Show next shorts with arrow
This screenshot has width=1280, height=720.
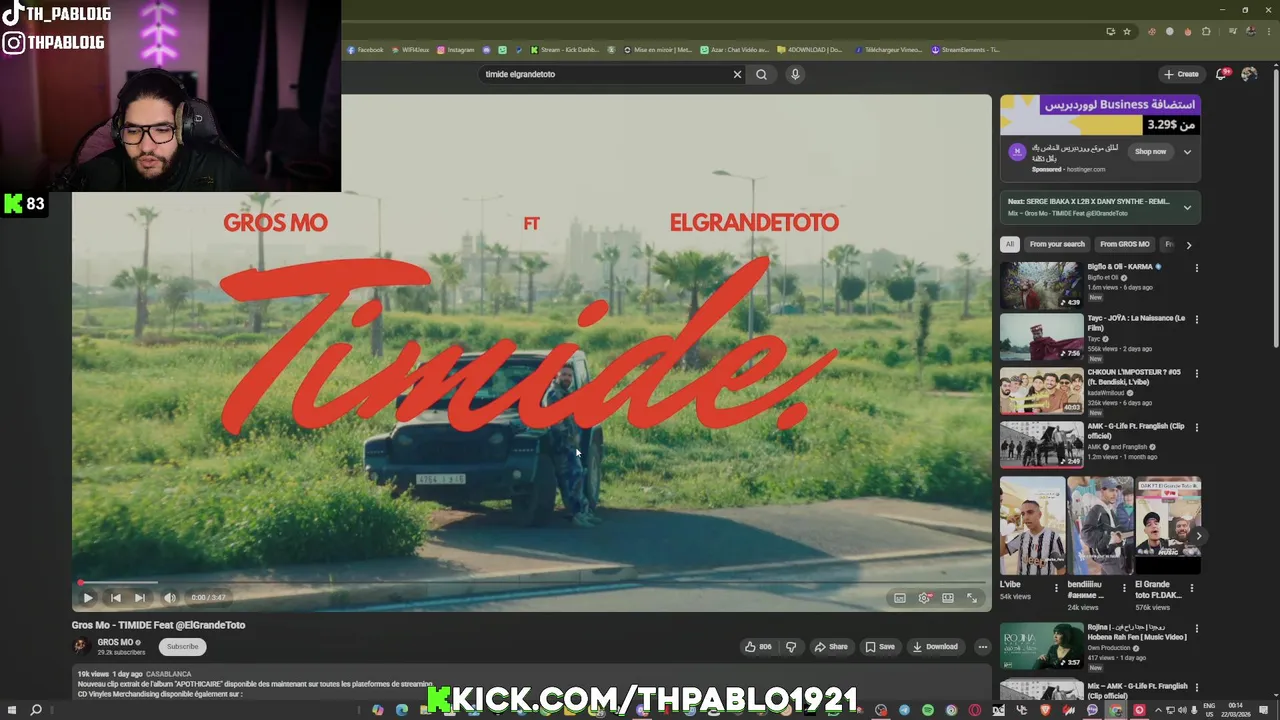pos(1198,536)
